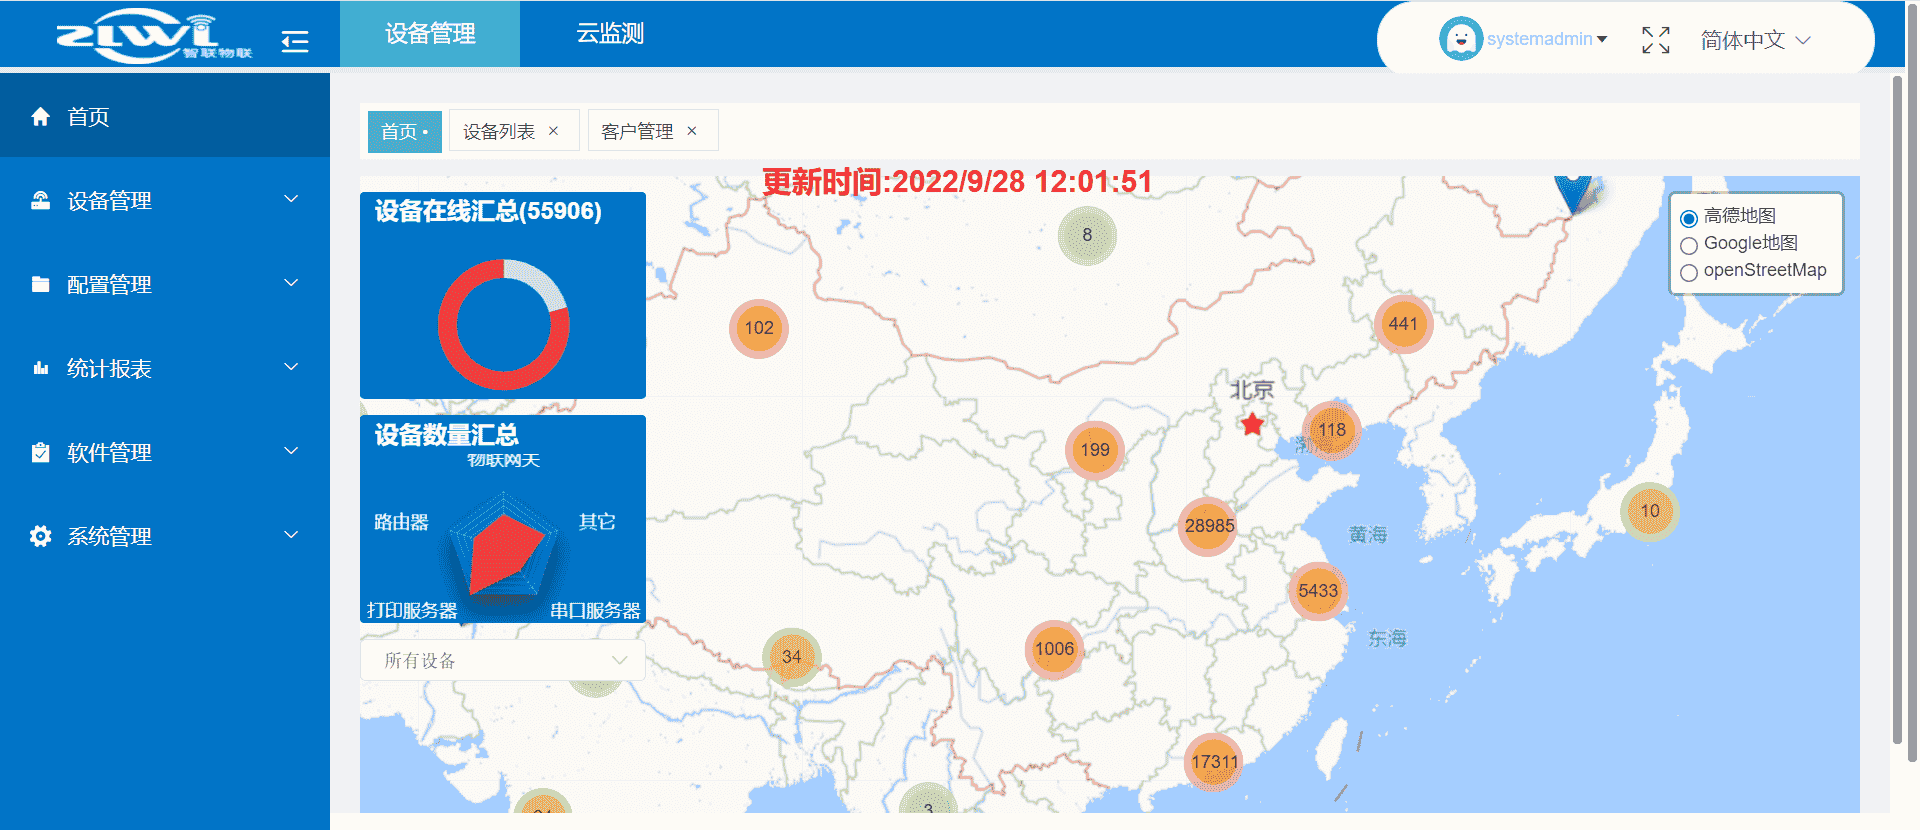Image resolution: width=1920 pixels, height=830 pixels.
Task: Click the clipboard icon for 软件管理
Action: (x=40, y=452)
